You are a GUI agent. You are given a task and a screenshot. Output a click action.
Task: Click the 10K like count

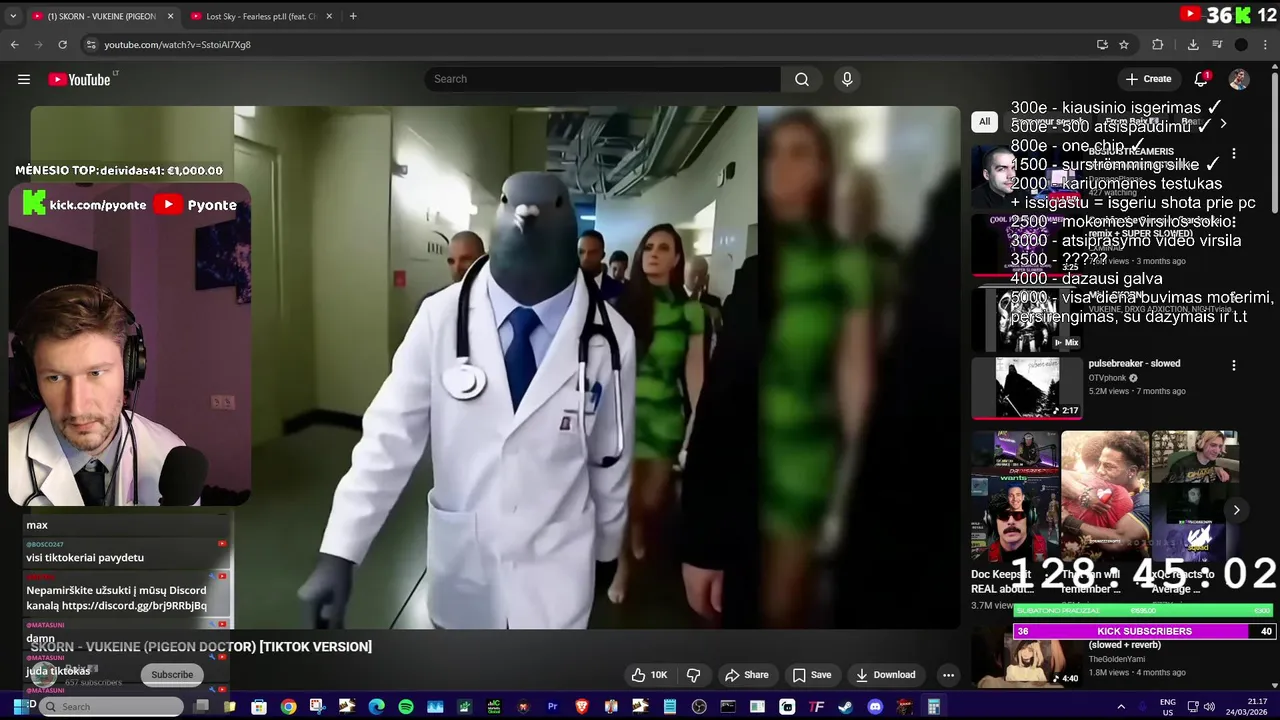[x=659, y=675]
